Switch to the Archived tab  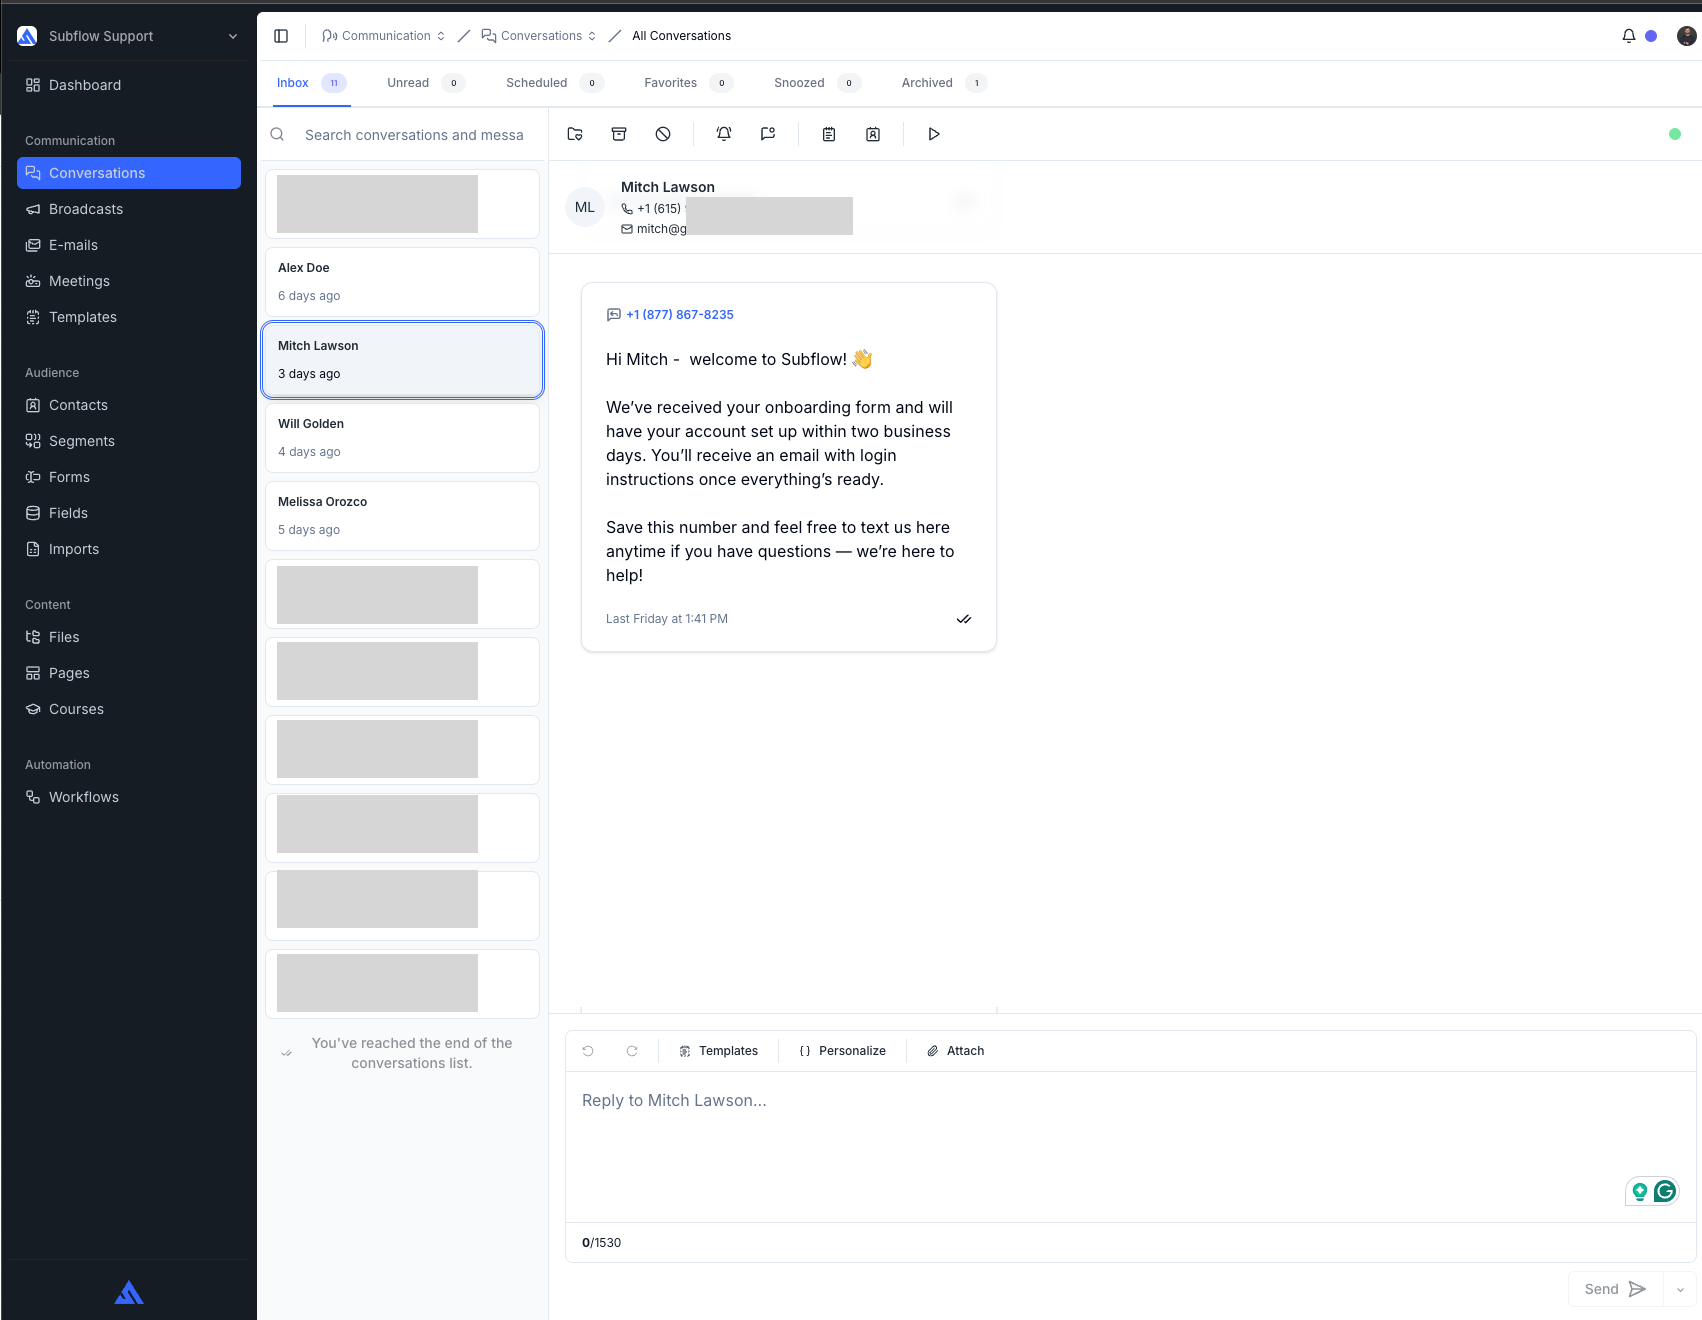pyautogui.click(x=944, y=83)
